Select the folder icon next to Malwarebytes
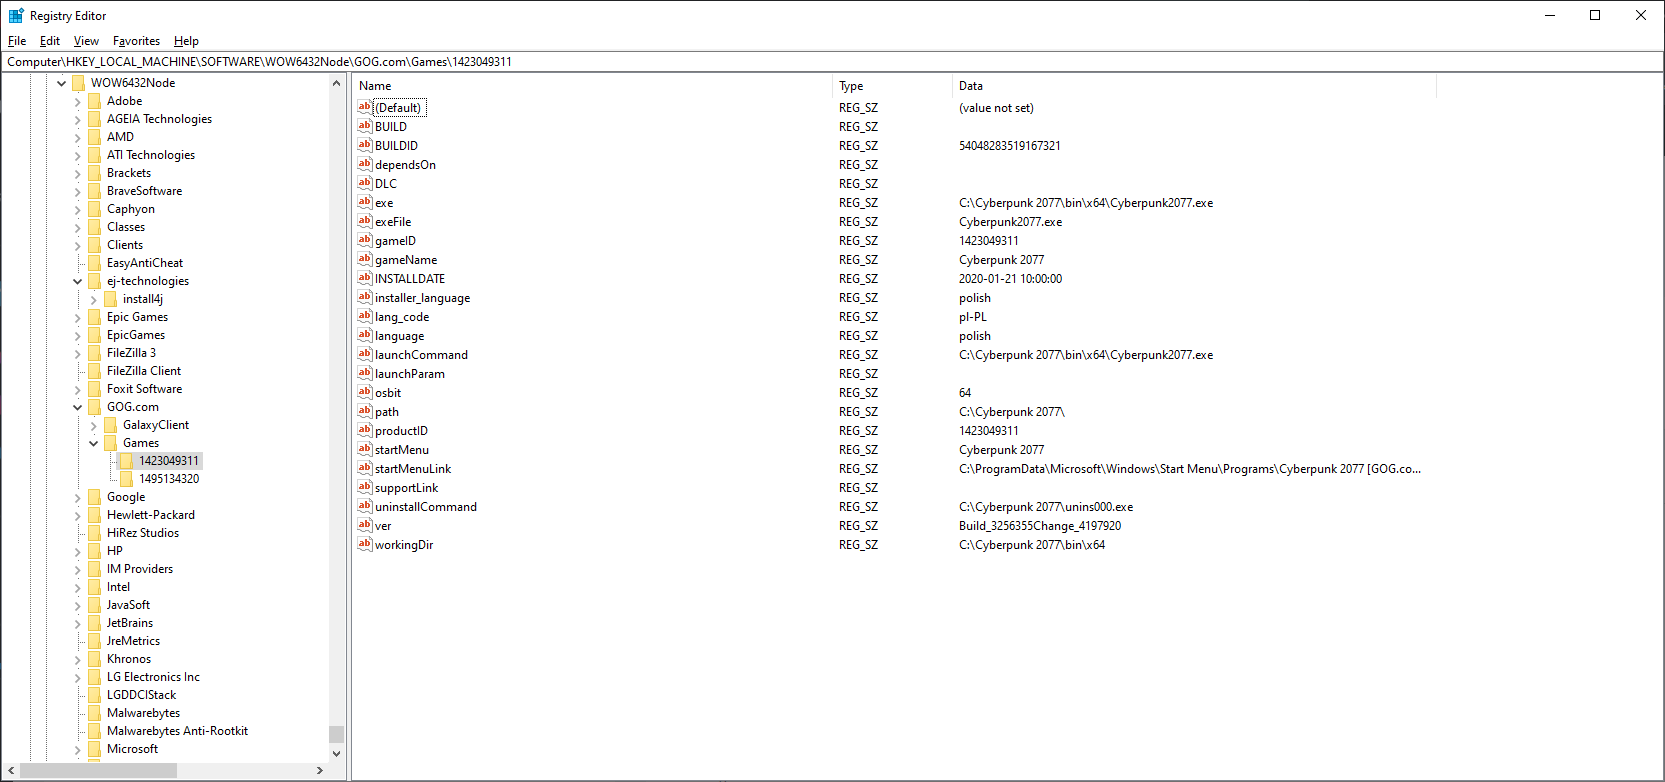Image resolution: width=1665 pixels, height=782 pixels. point(95,713)
